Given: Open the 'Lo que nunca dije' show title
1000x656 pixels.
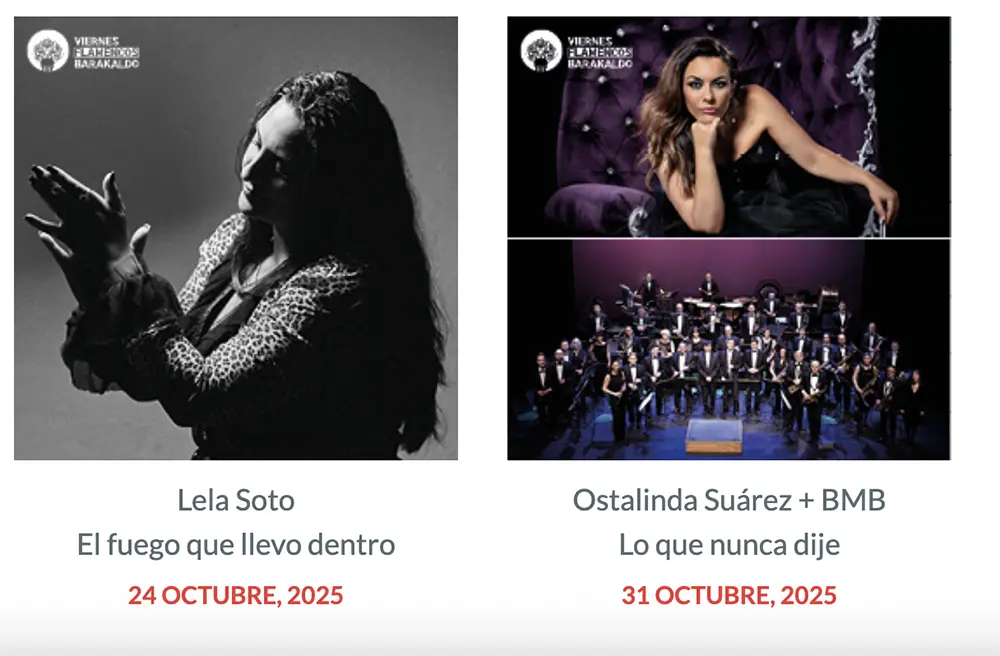Looking at the screenshot, I should click(729, 545).
